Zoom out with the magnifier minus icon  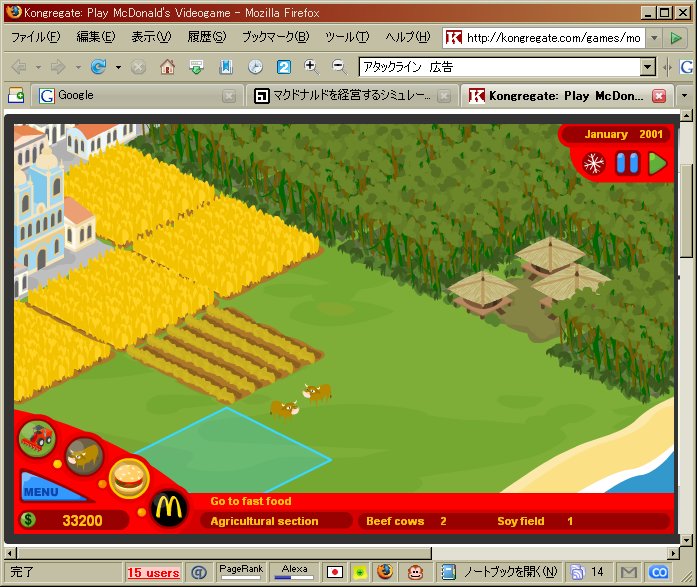[339, 67]
